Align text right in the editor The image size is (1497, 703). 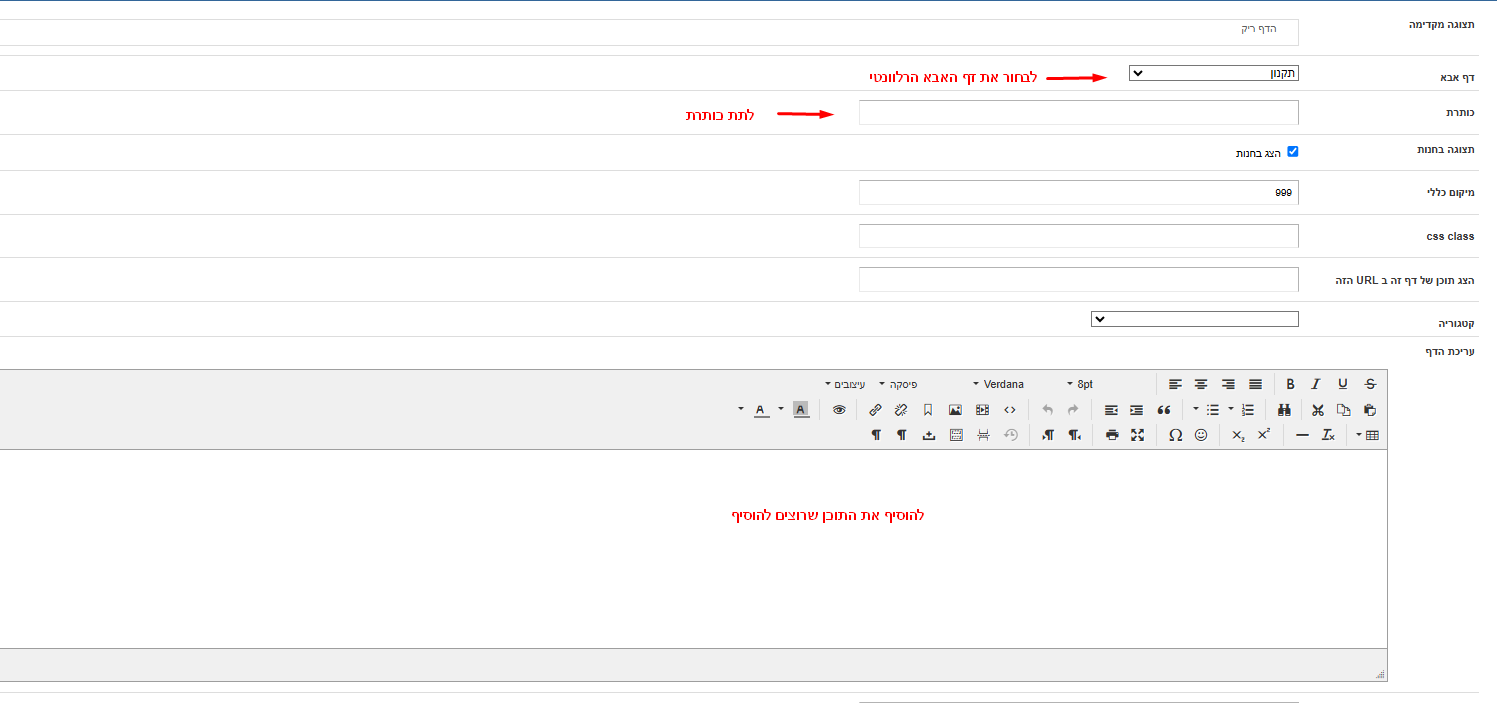1228,384
